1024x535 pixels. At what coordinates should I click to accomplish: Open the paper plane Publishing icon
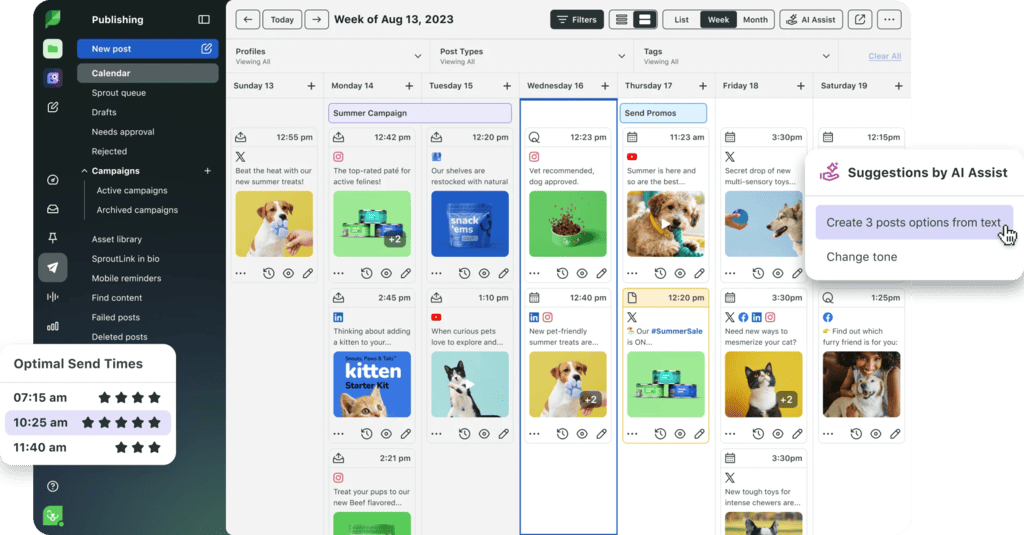coord(53,267)
